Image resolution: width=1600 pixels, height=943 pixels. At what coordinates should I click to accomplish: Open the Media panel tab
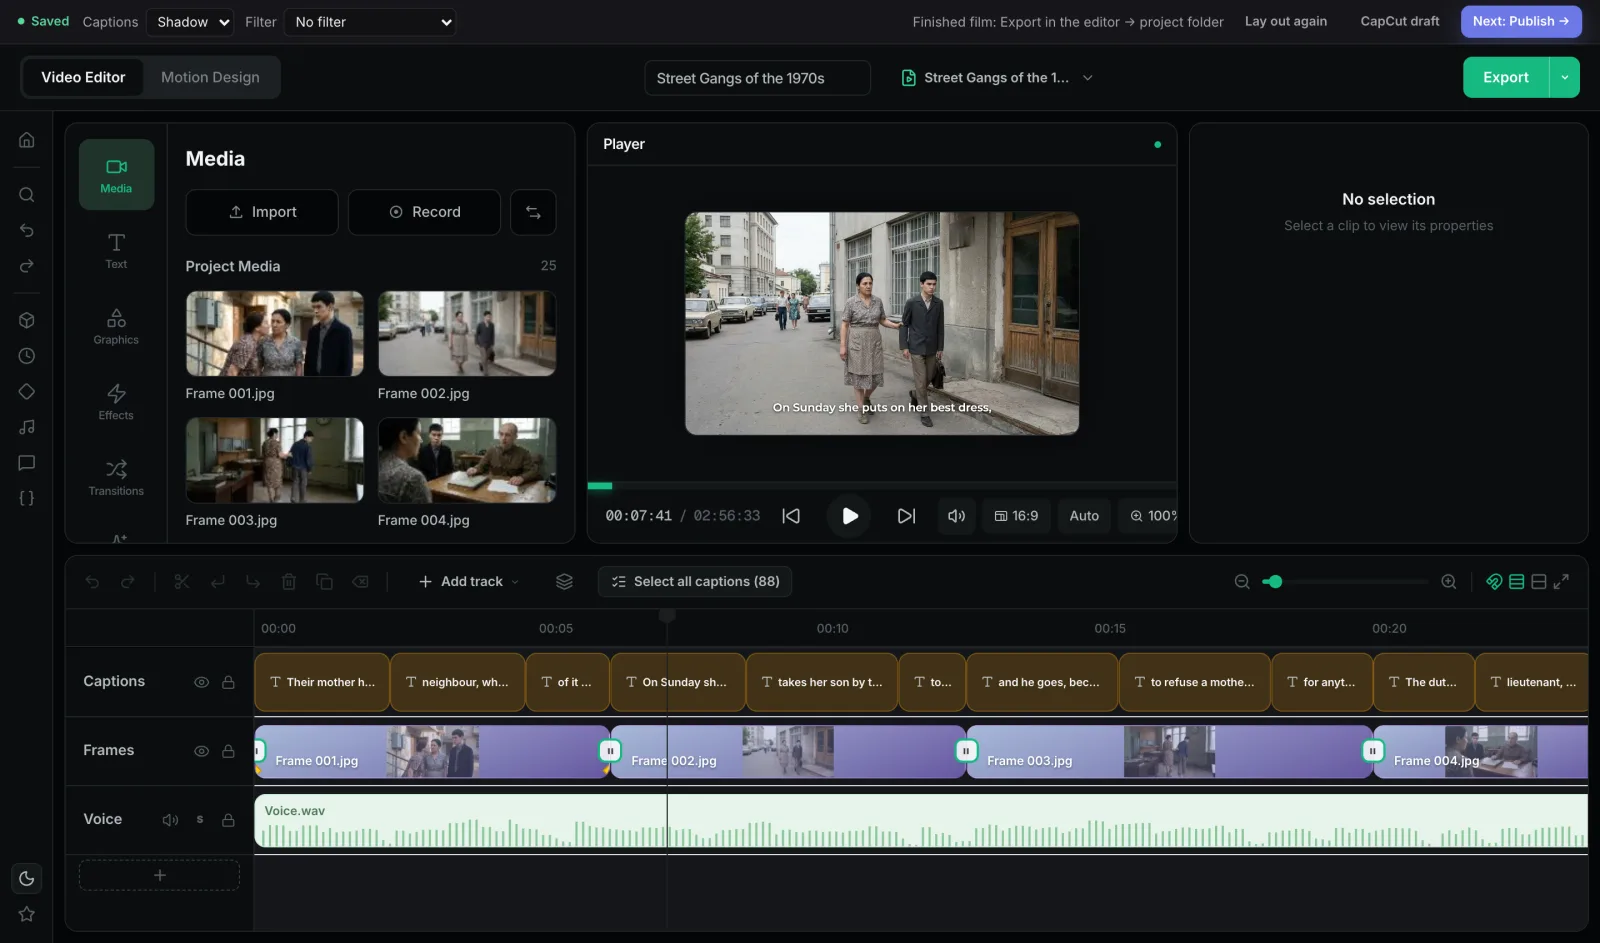116,174
